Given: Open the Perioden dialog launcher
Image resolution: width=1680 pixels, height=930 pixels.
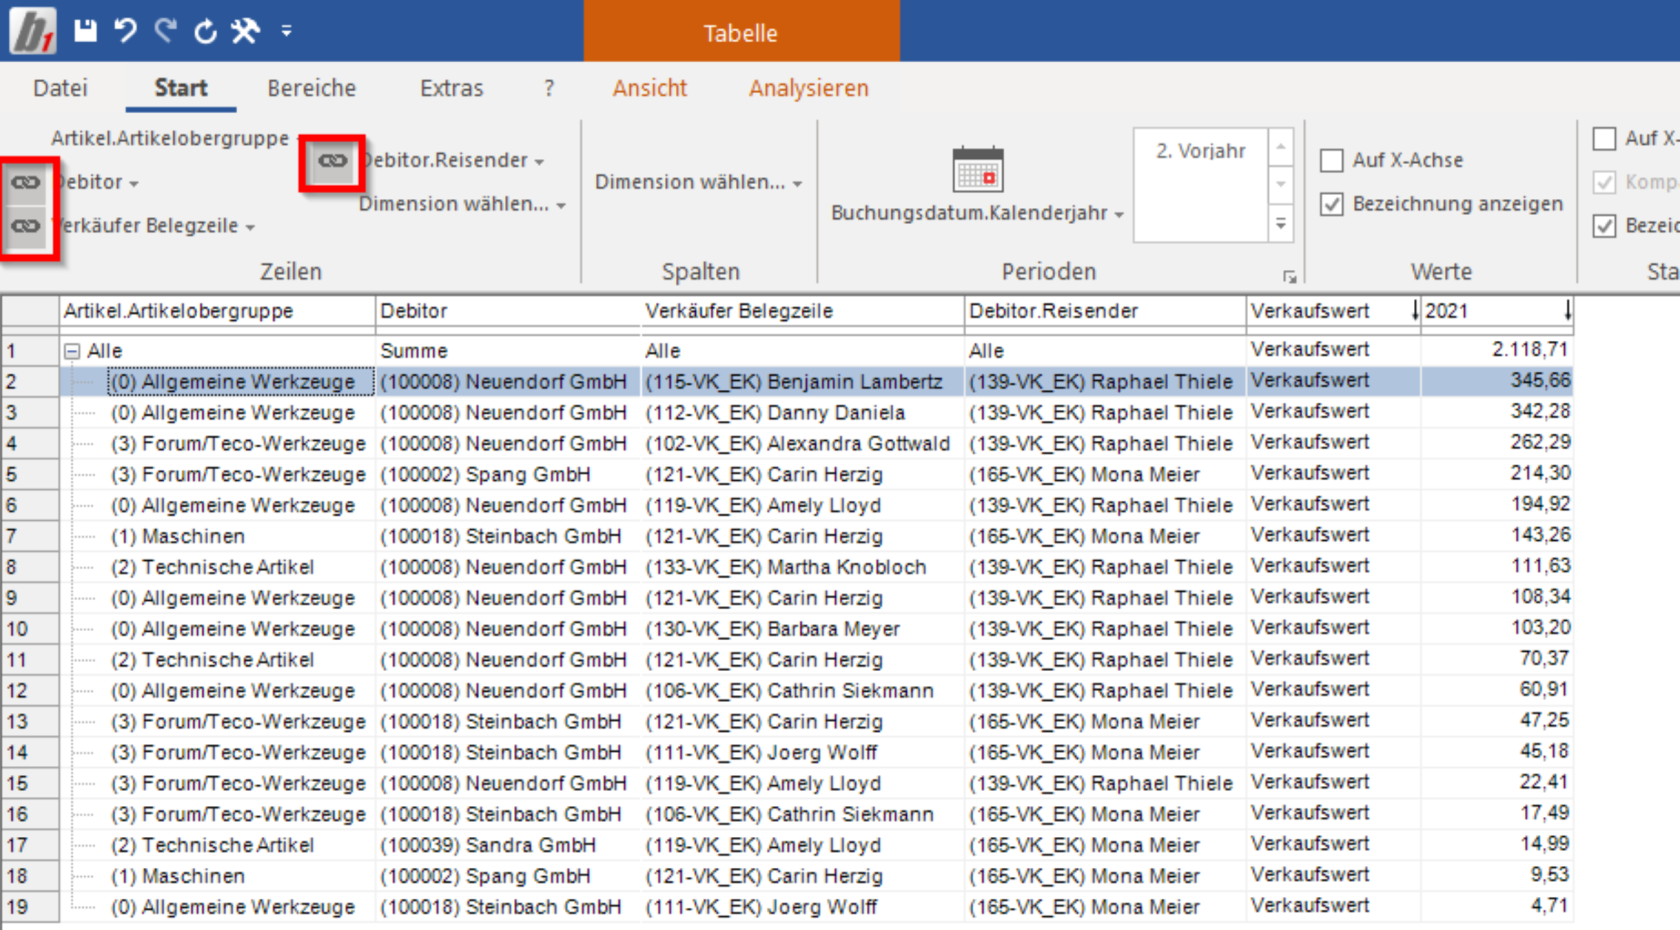Looking at the screenshot, I should [x=1290, y=276].
